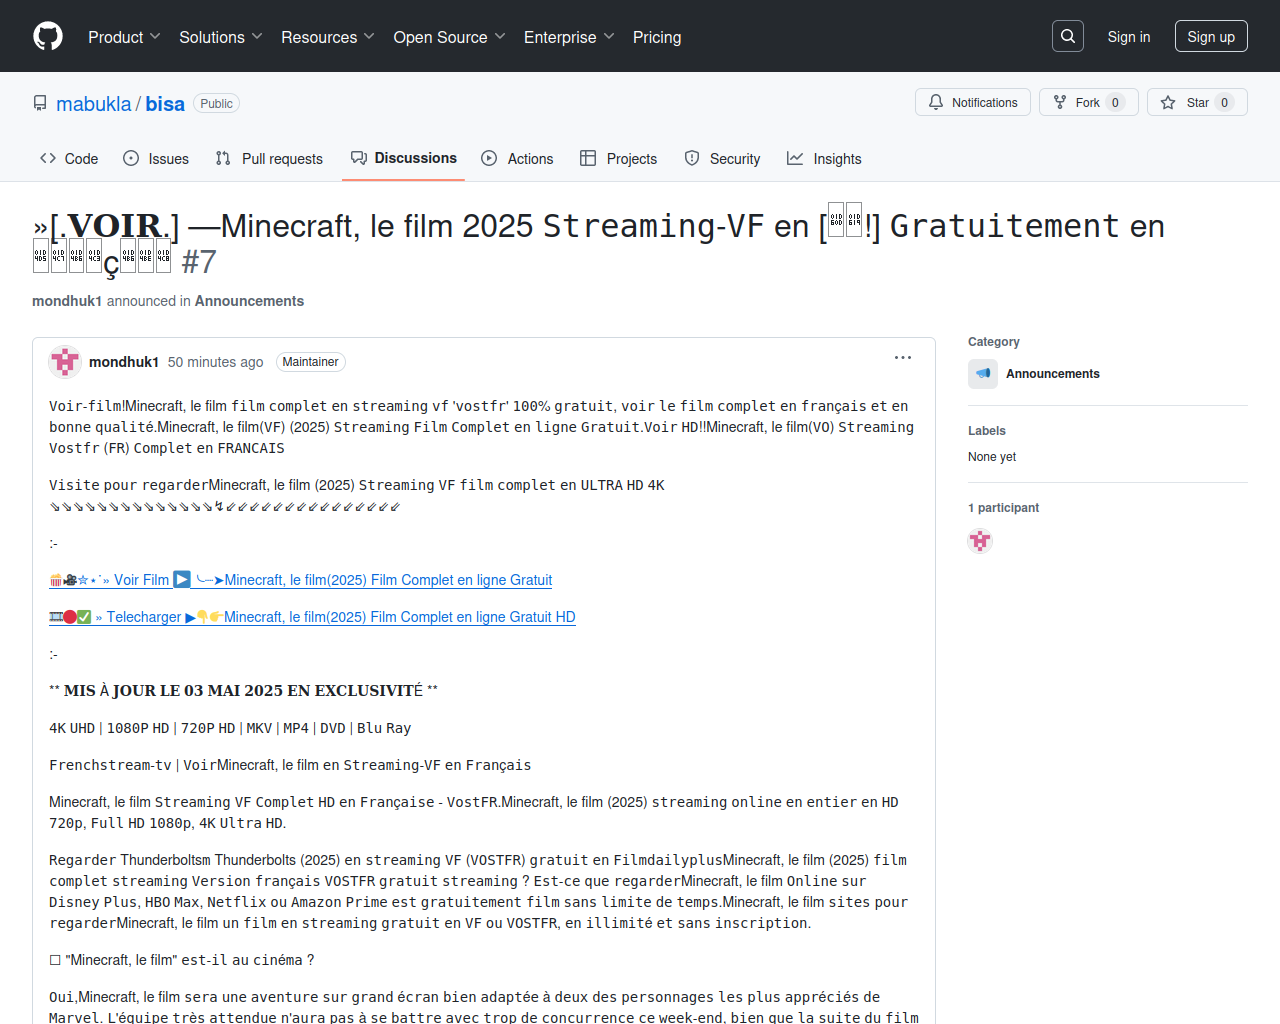Image resolution: width=1280 pixels, height=1024 pixels.
Task: Expand the Product menu
Action: tap(124, 37)
